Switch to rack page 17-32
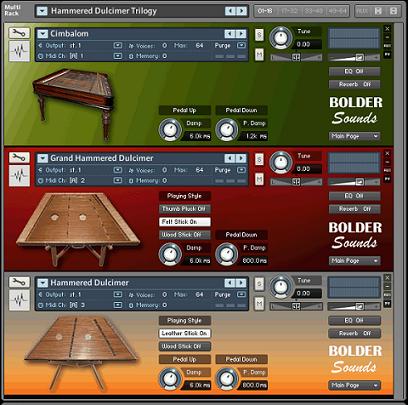Image resolution: width=408 pixels, height=405 pixels. pos(289,11)
